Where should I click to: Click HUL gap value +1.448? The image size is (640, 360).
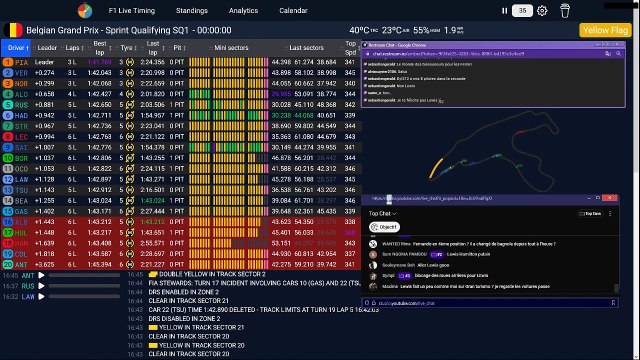point(44,233)
